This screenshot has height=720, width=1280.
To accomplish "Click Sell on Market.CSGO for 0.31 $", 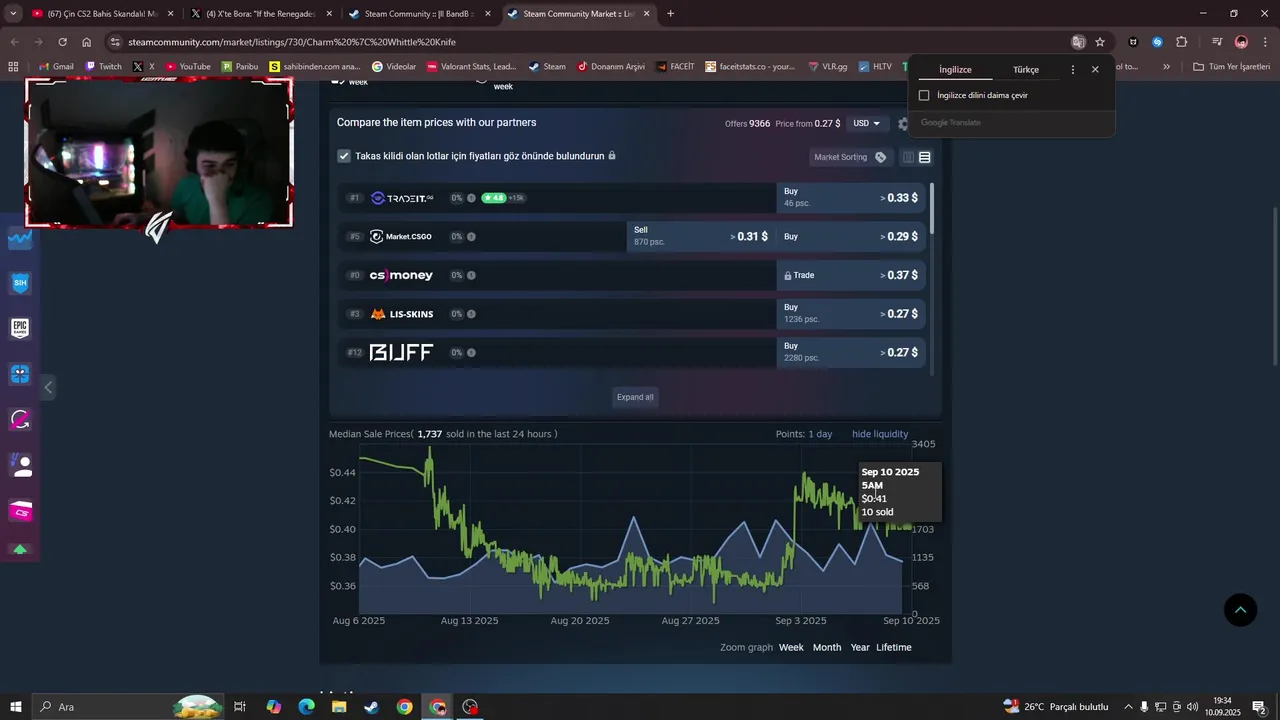I will click(701, 236).
